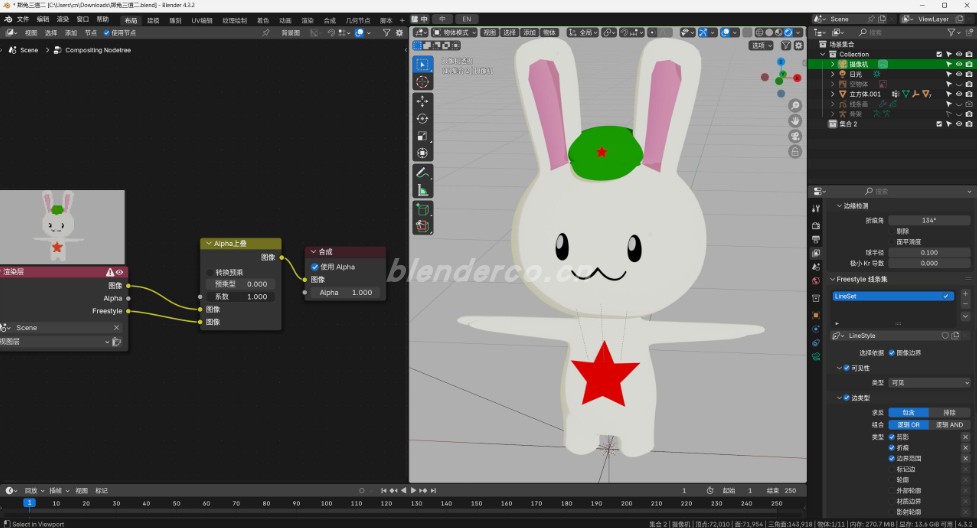The image size is (977, 528).
Task: Switch to 合成 workspace tab
Action: 330,21
